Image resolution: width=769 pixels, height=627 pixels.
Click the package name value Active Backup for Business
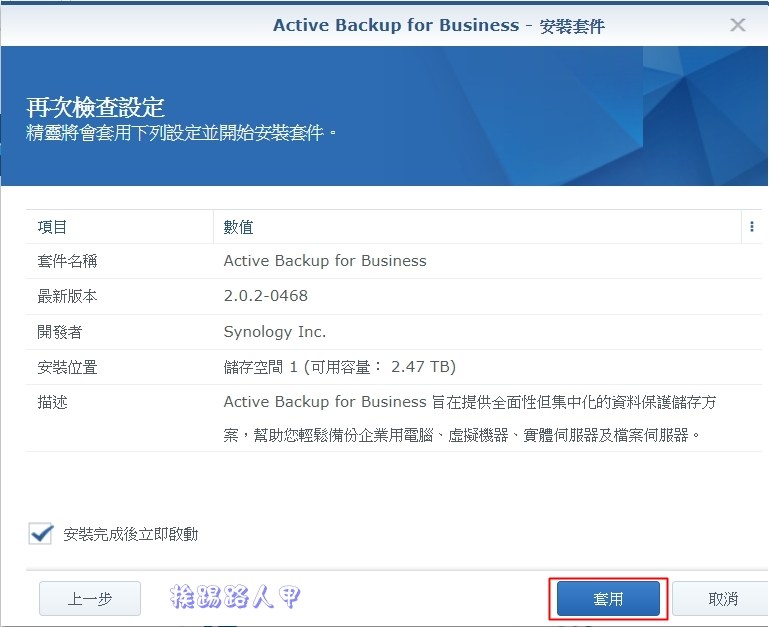pos(325,261)
